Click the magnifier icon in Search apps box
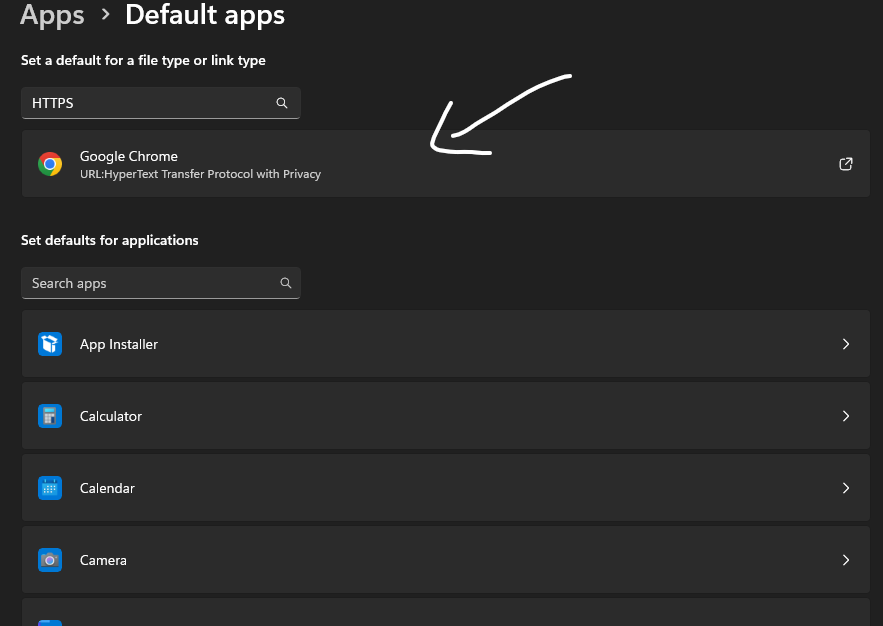 286,283
